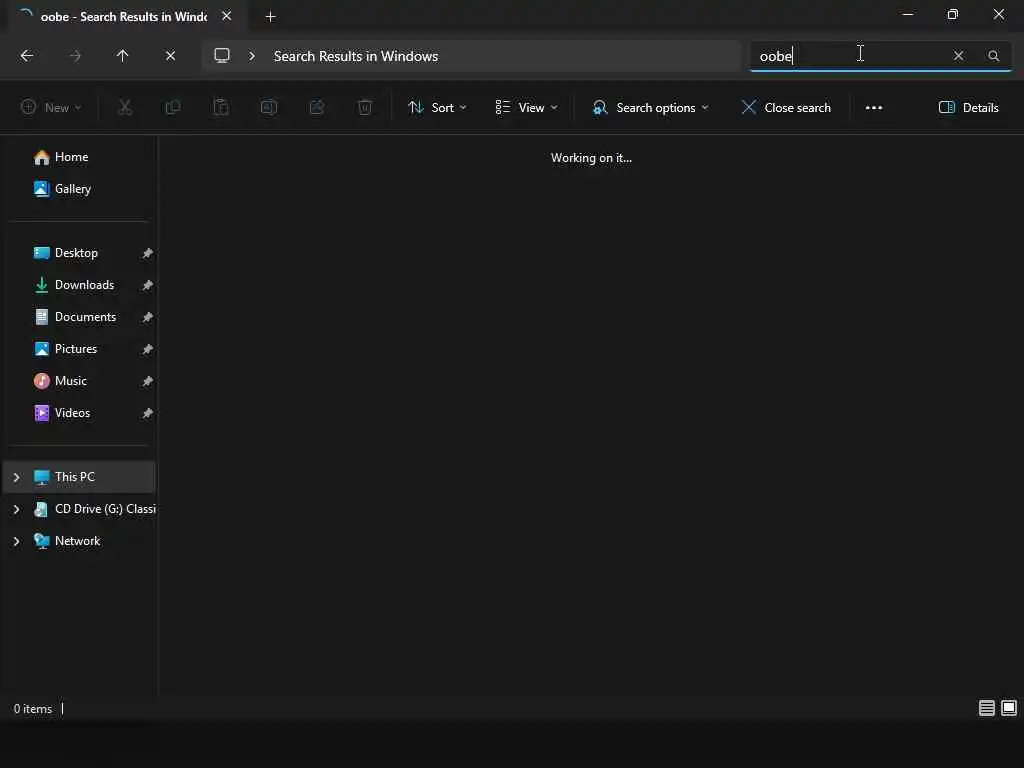Click the pin icon beside Pictures
This screenshot has height=768, width=1024.
[x=148, y=349]
